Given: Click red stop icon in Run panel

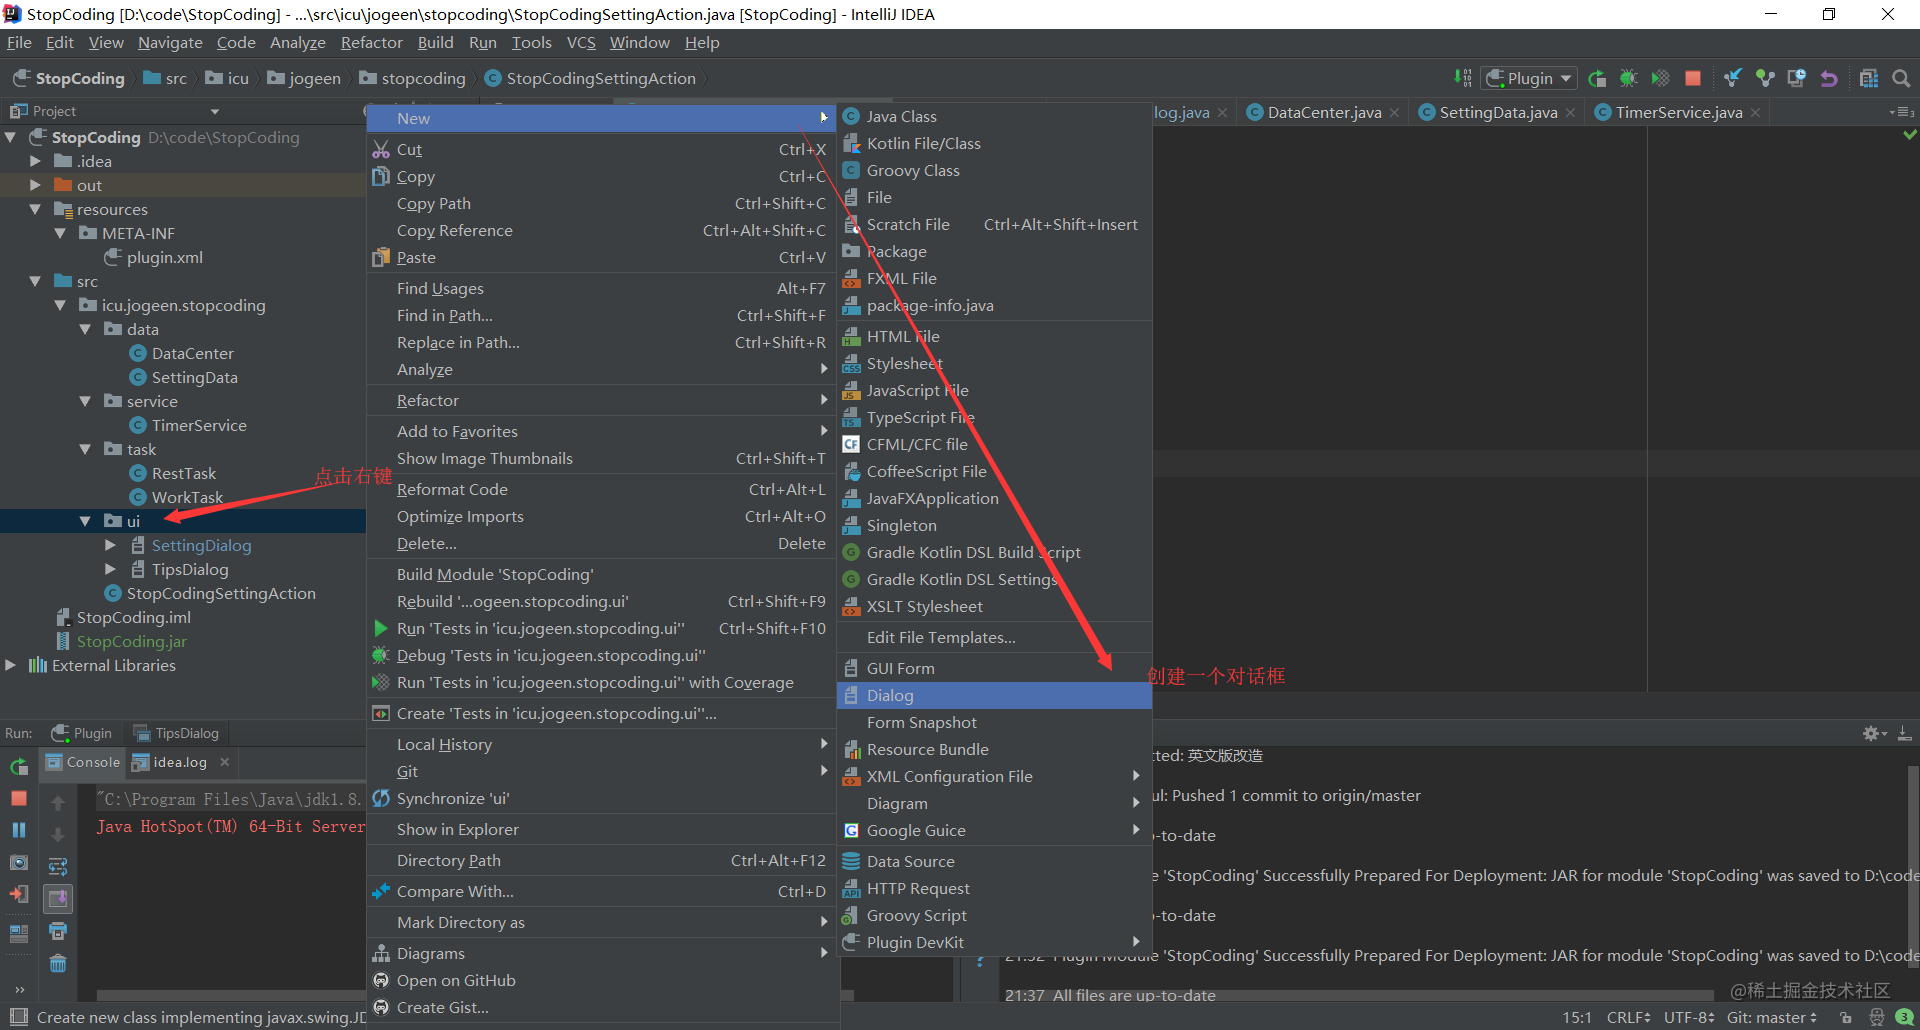Looking at the screenshot, I should coord(19,798).
